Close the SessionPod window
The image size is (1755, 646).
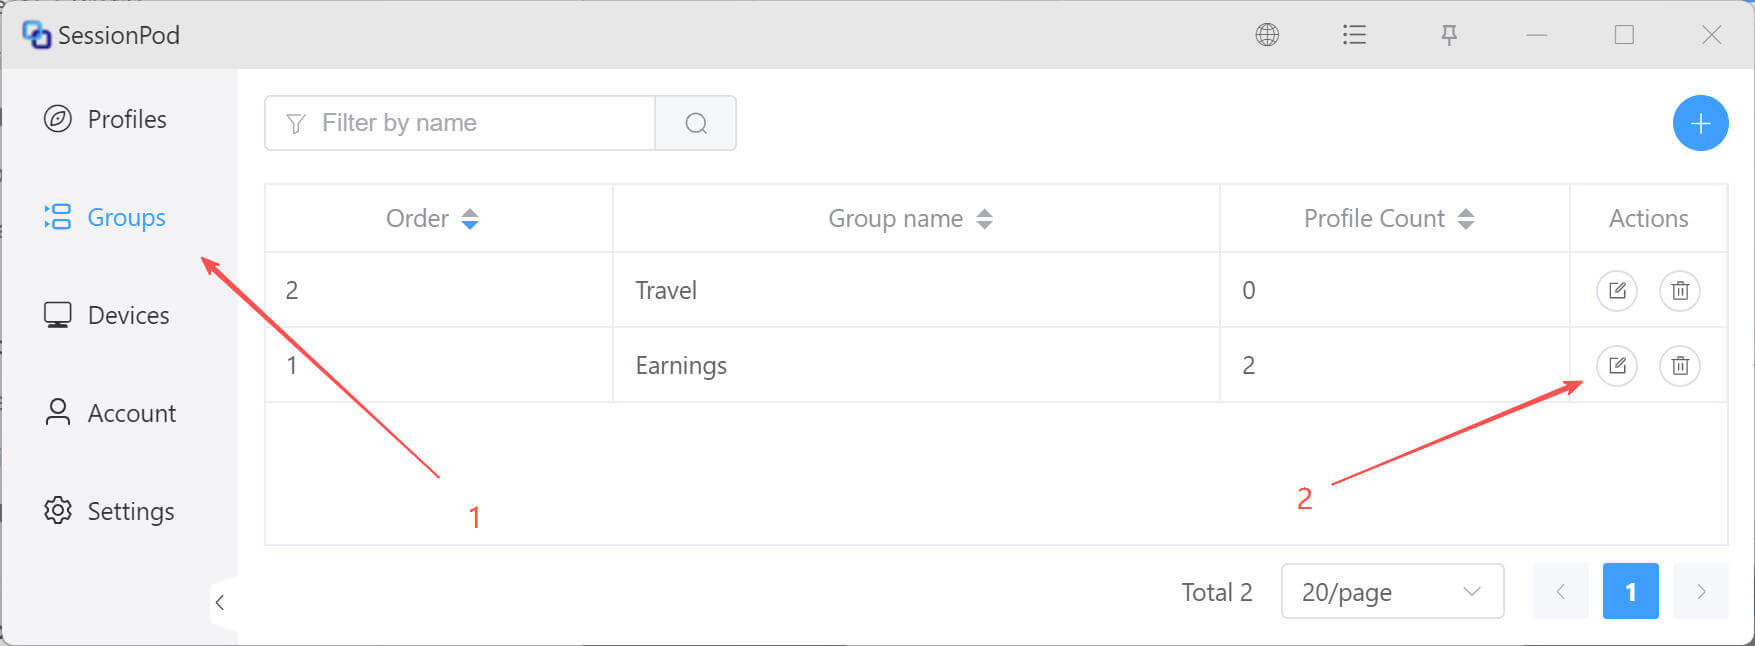[1711, 35]
